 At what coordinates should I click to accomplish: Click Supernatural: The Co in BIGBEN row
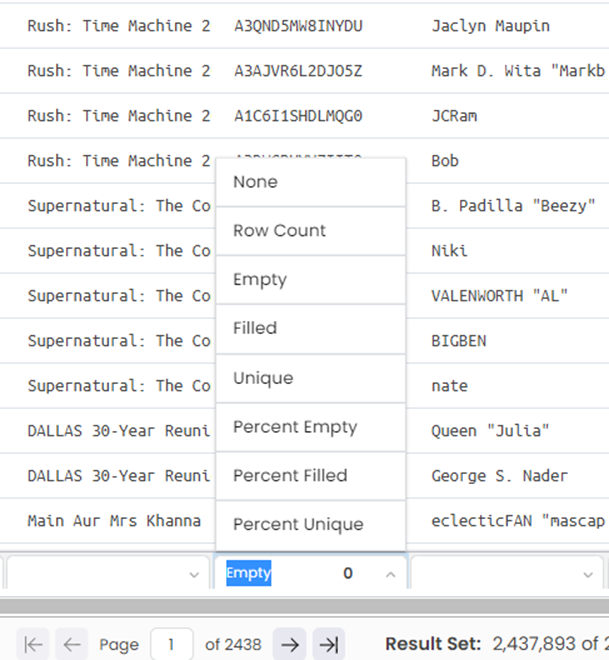(x=119, y=341)
